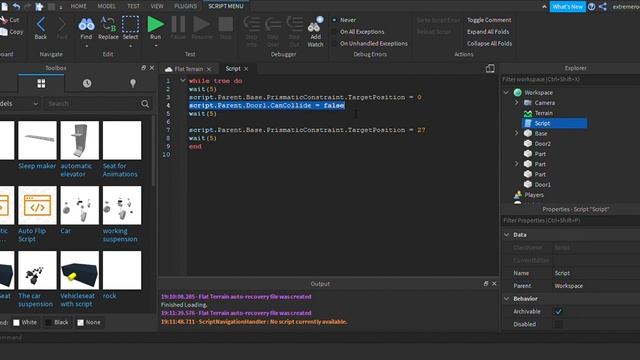The width and height of the screenshot is (640, 360).
Task: Select the Terrain item in Explorer
Action: 543,113
